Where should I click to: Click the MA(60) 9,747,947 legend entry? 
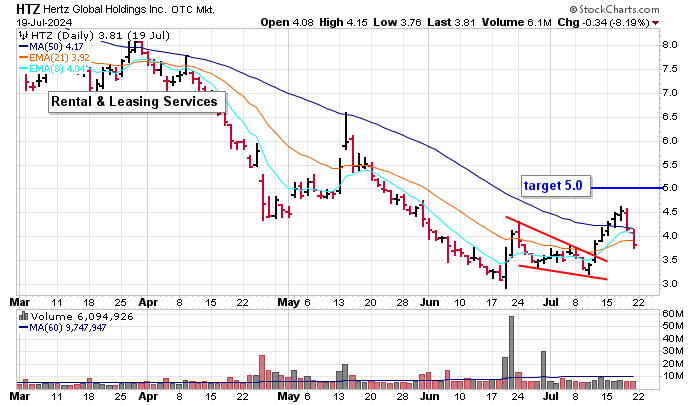click(63, 328)
